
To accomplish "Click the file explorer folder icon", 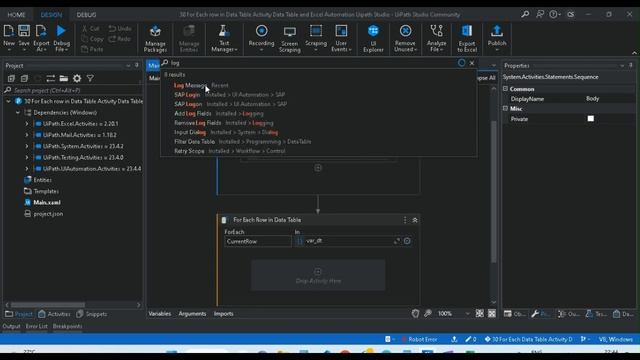I will [x=64, y=78].
